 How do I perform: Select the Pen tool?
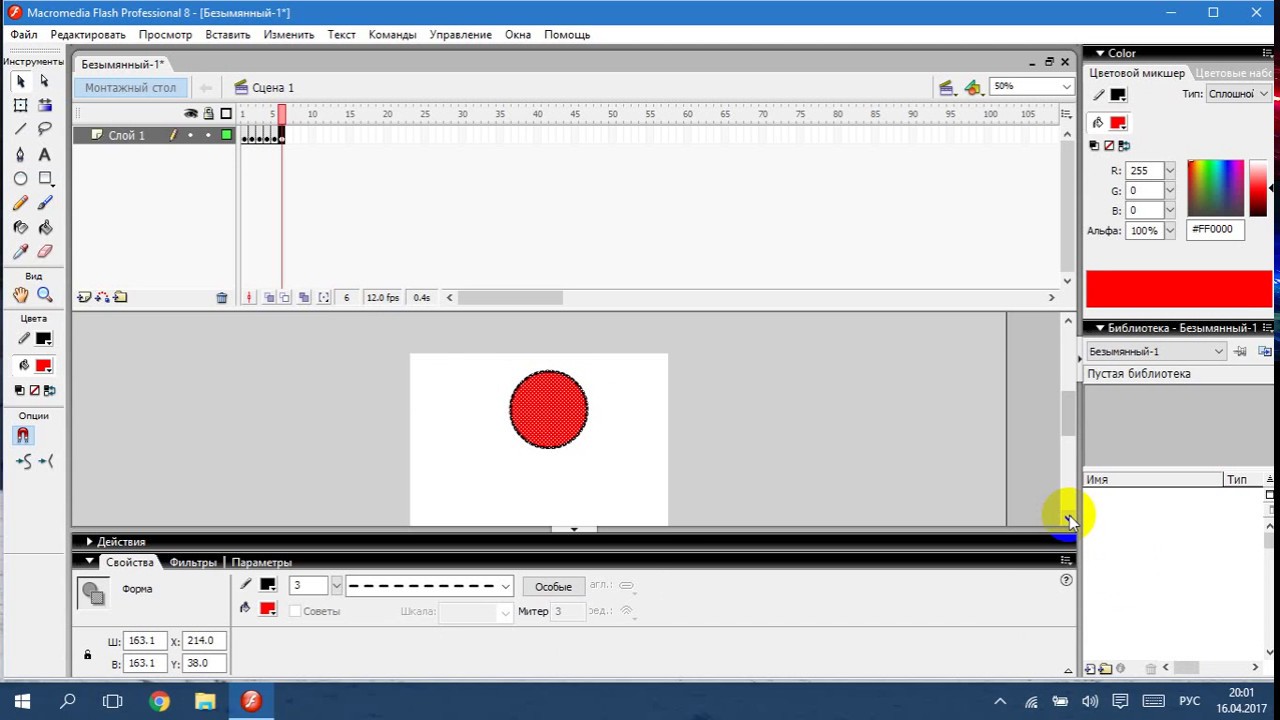(20, 154)
